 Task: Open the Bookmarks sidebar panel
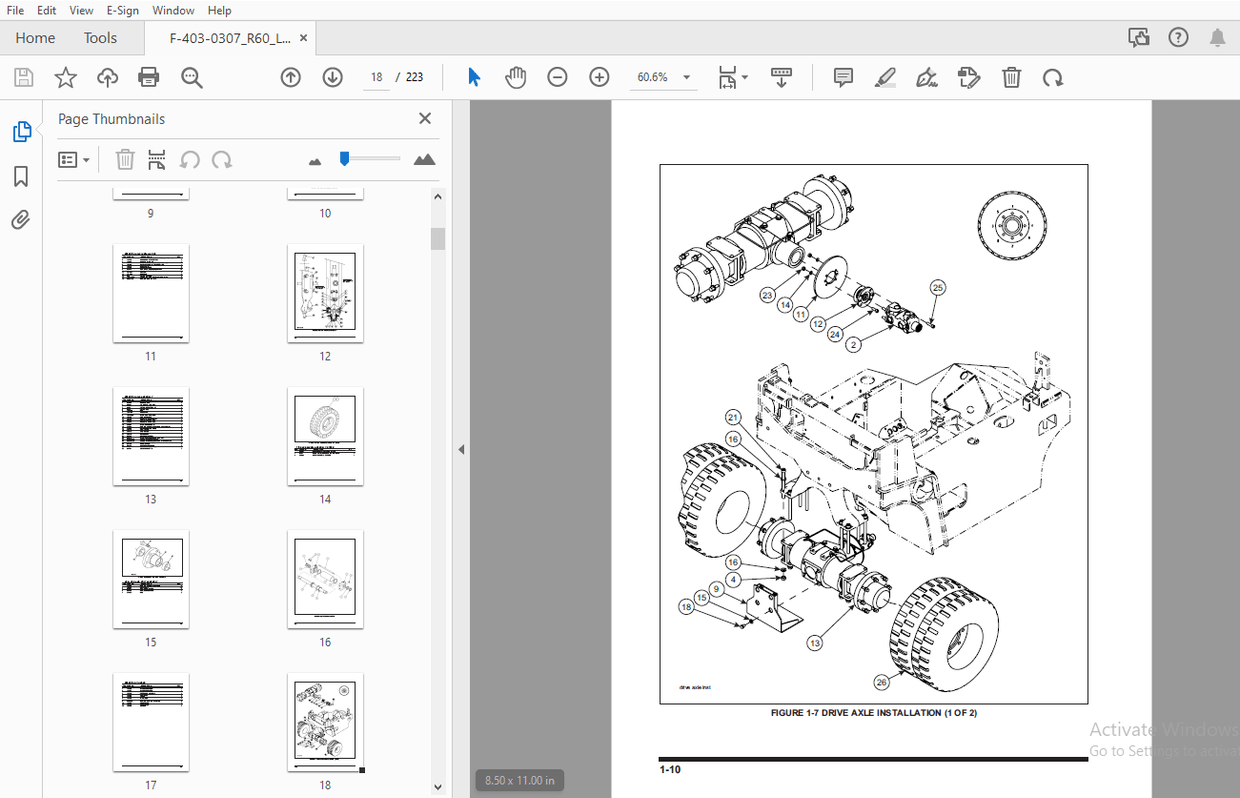pos(20,176)
